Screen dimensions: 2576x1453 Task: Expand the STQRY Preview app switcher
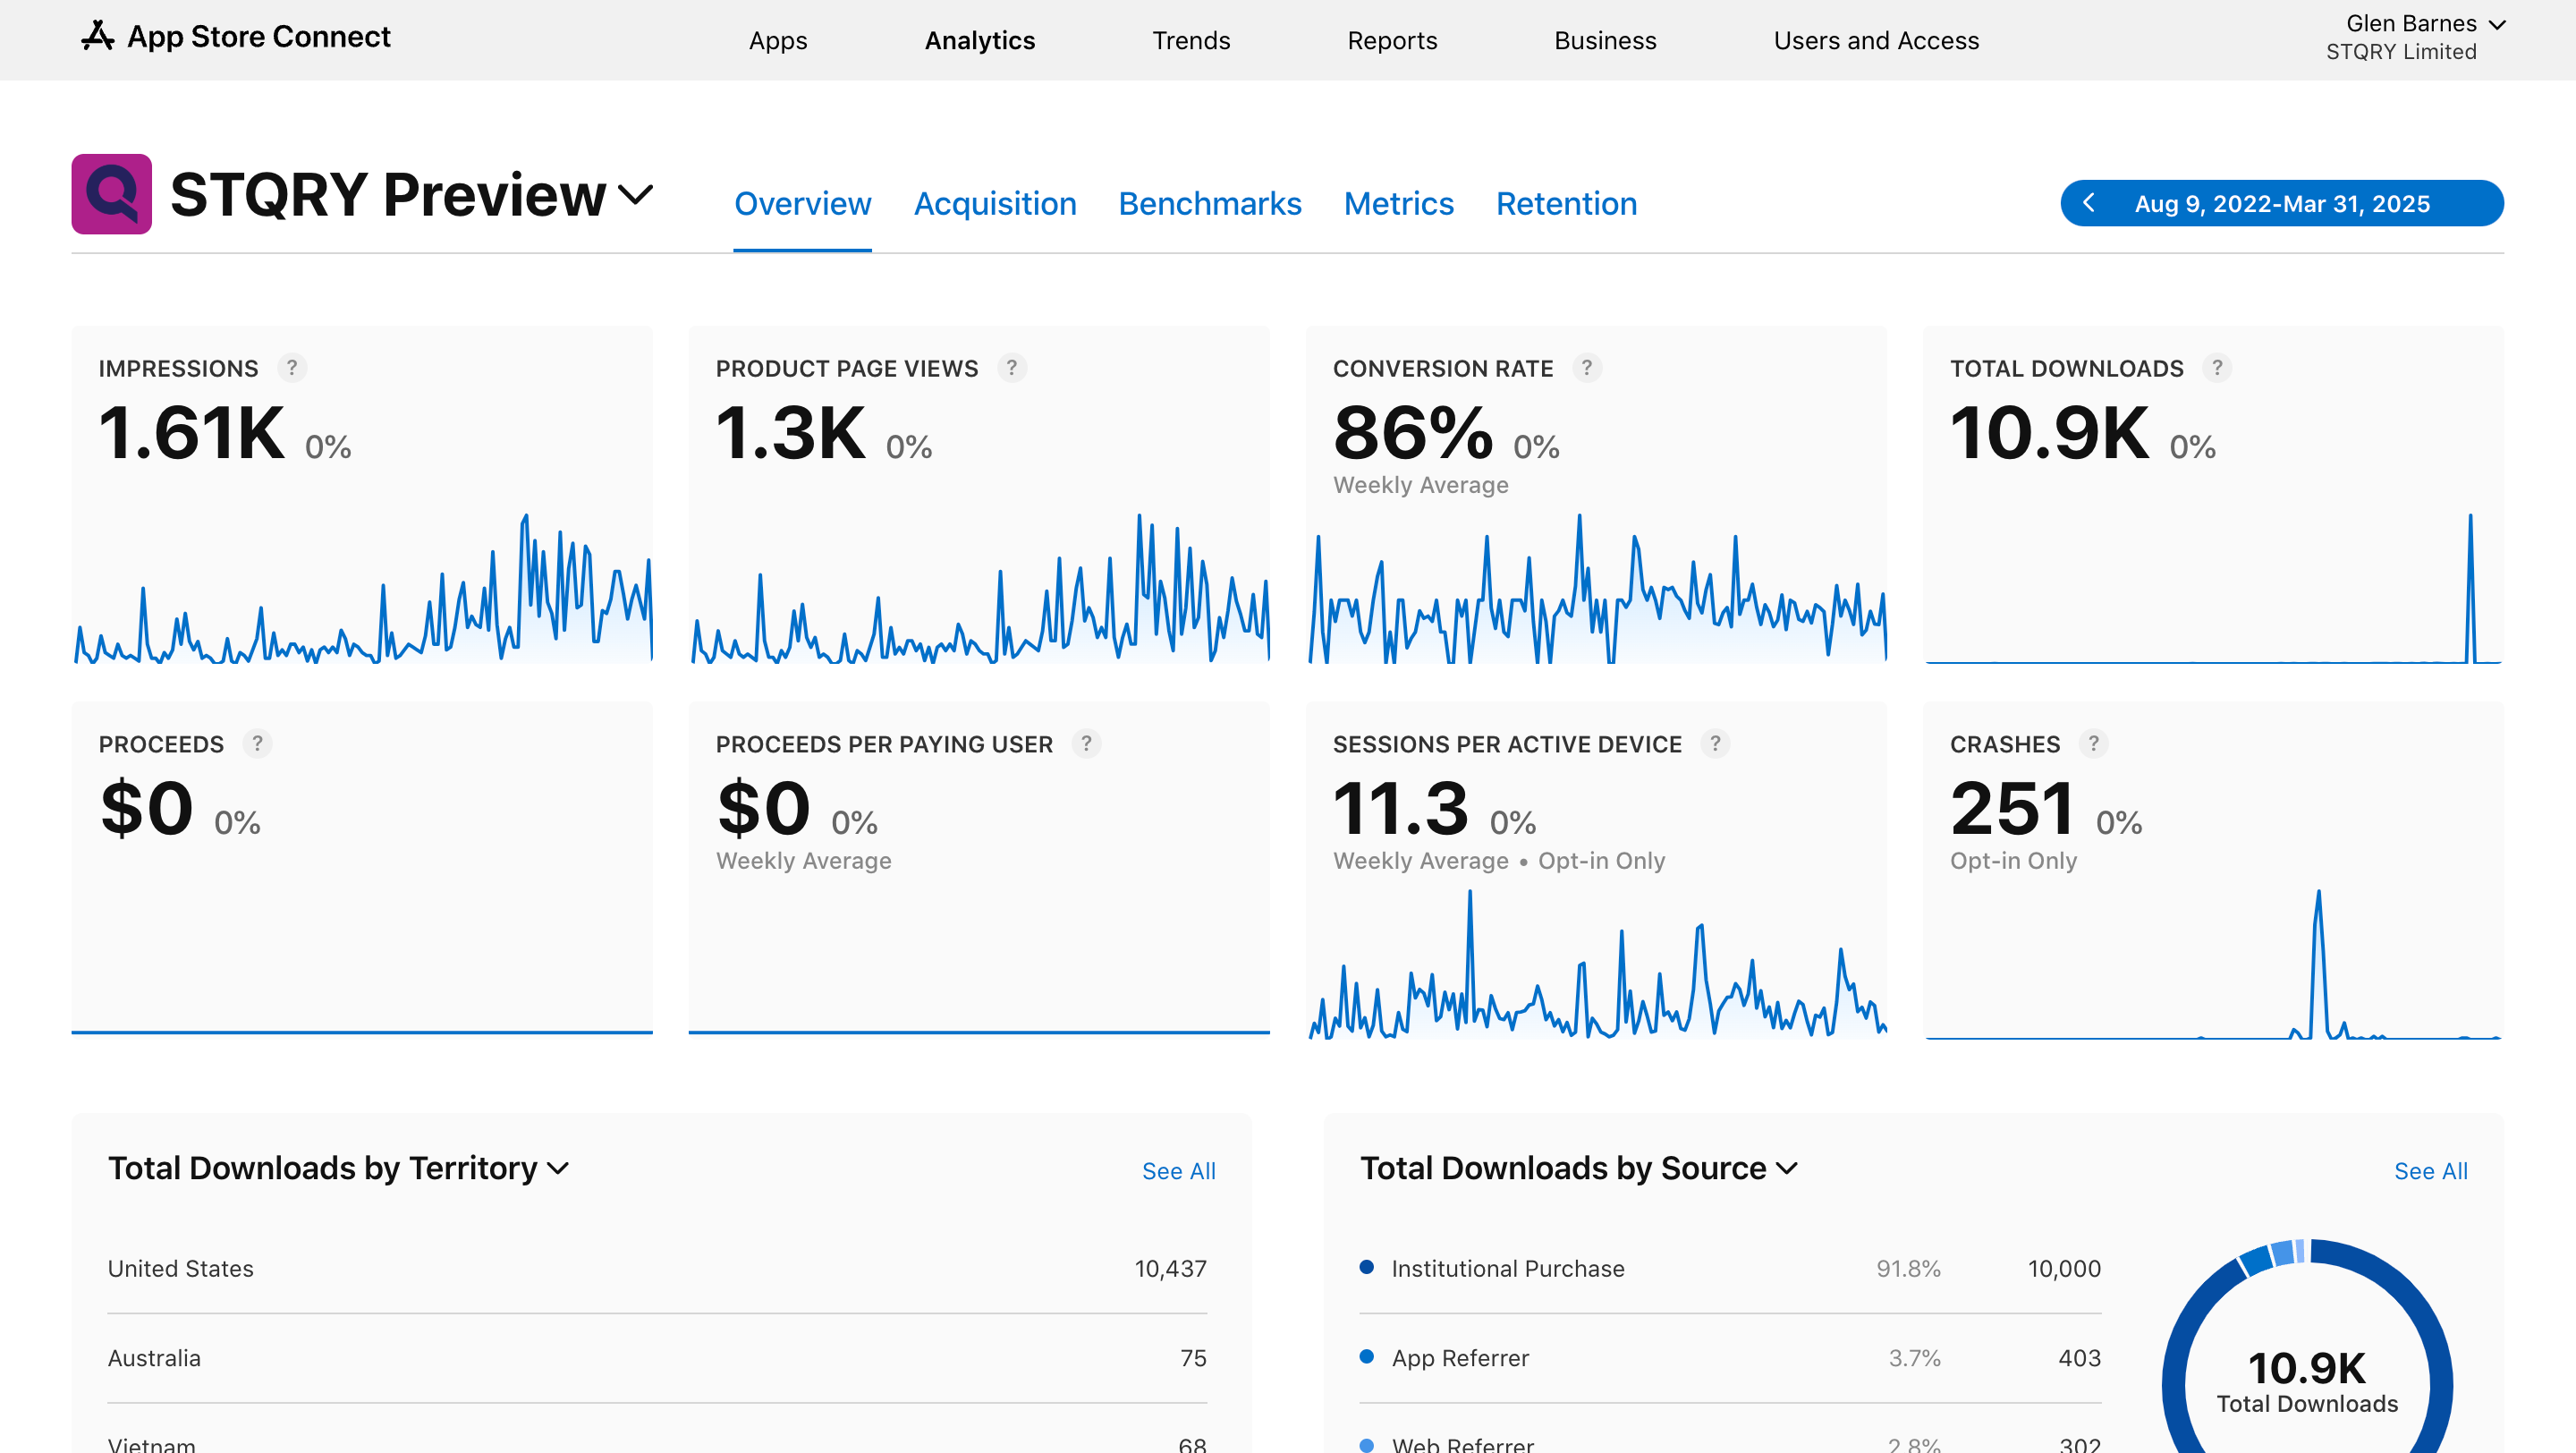tap(636, 194)
